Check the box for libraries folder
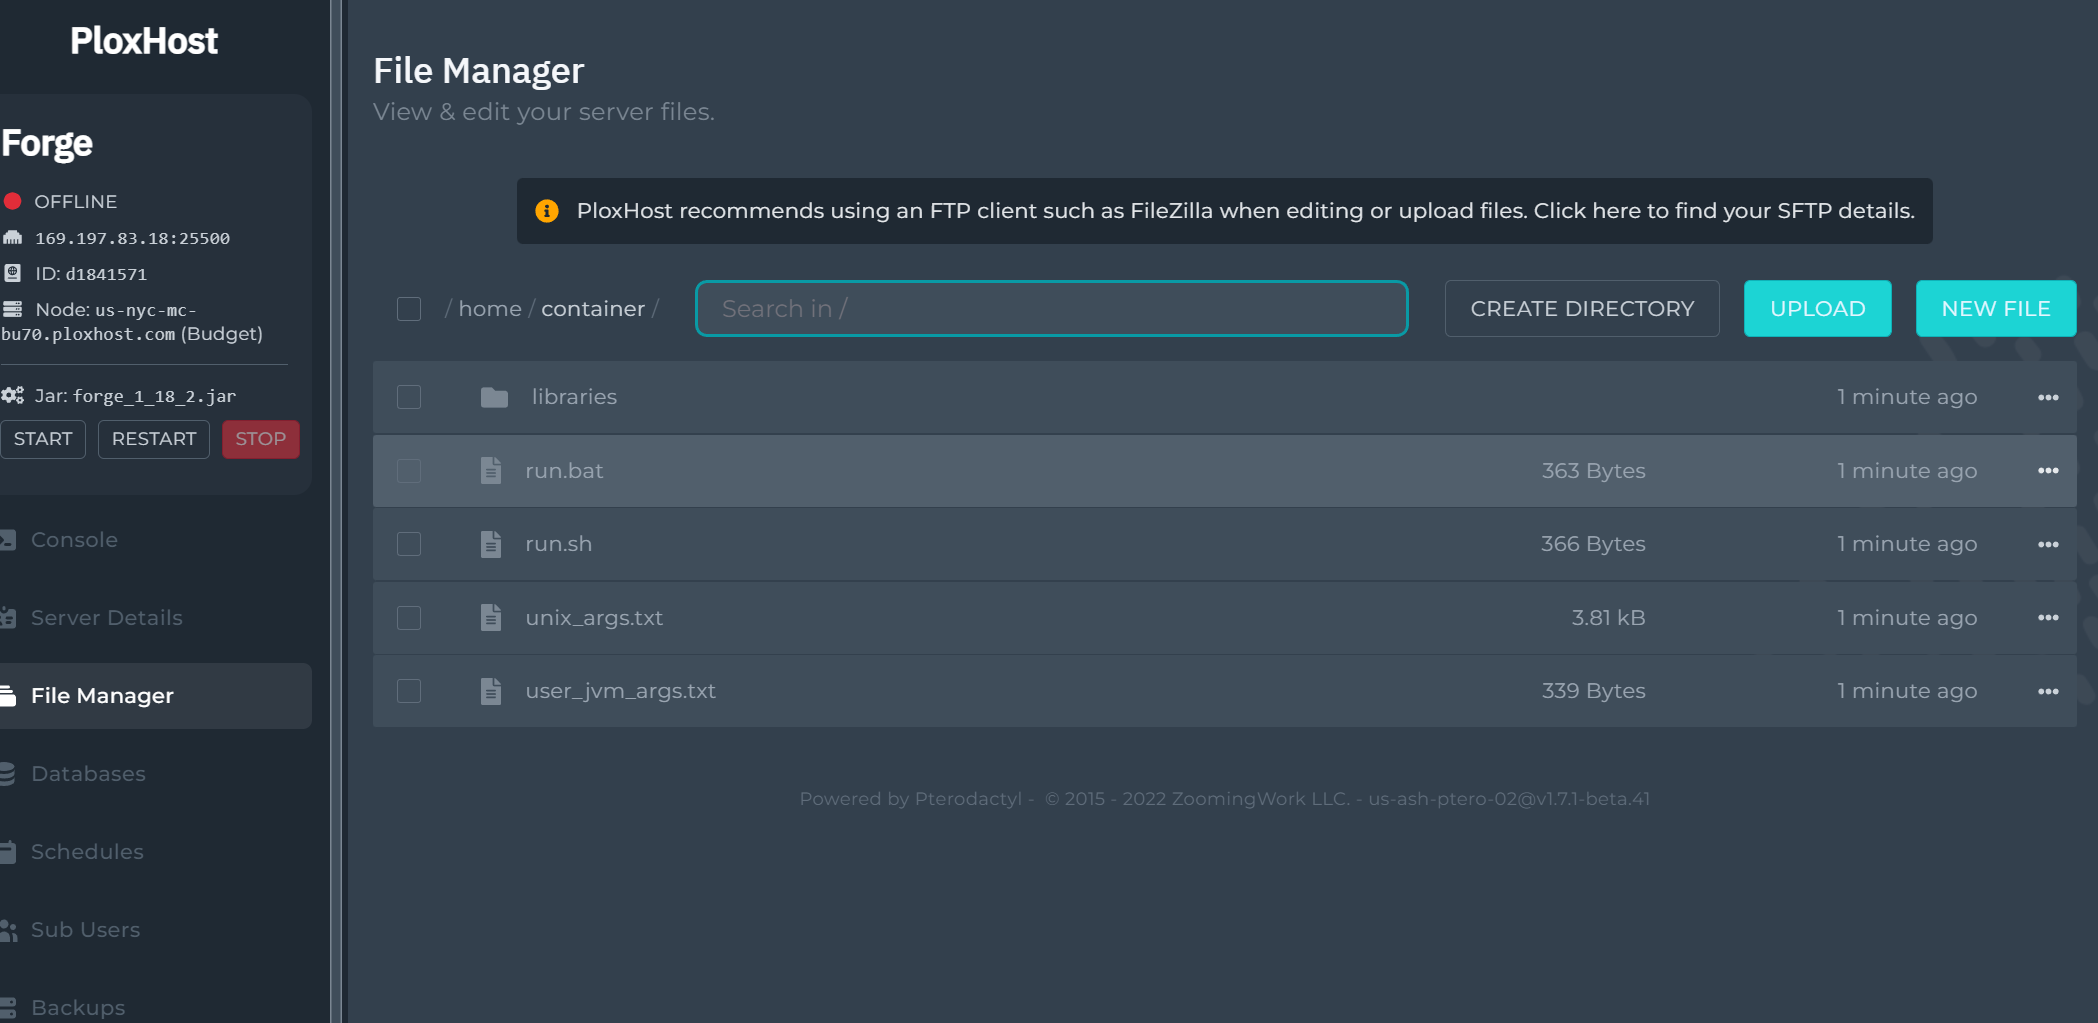 click(409, 397)
